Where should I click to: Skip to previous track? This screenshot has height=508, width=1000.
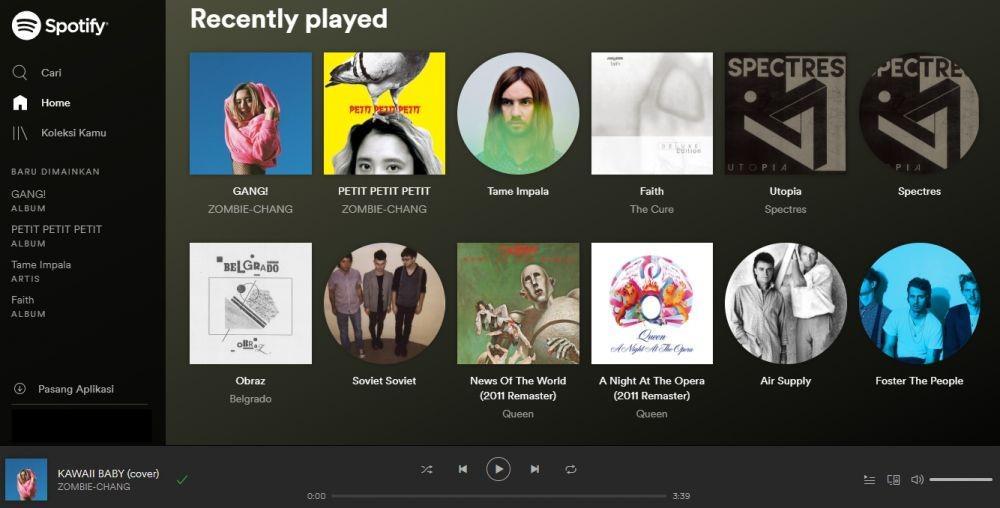pos(463,469)
